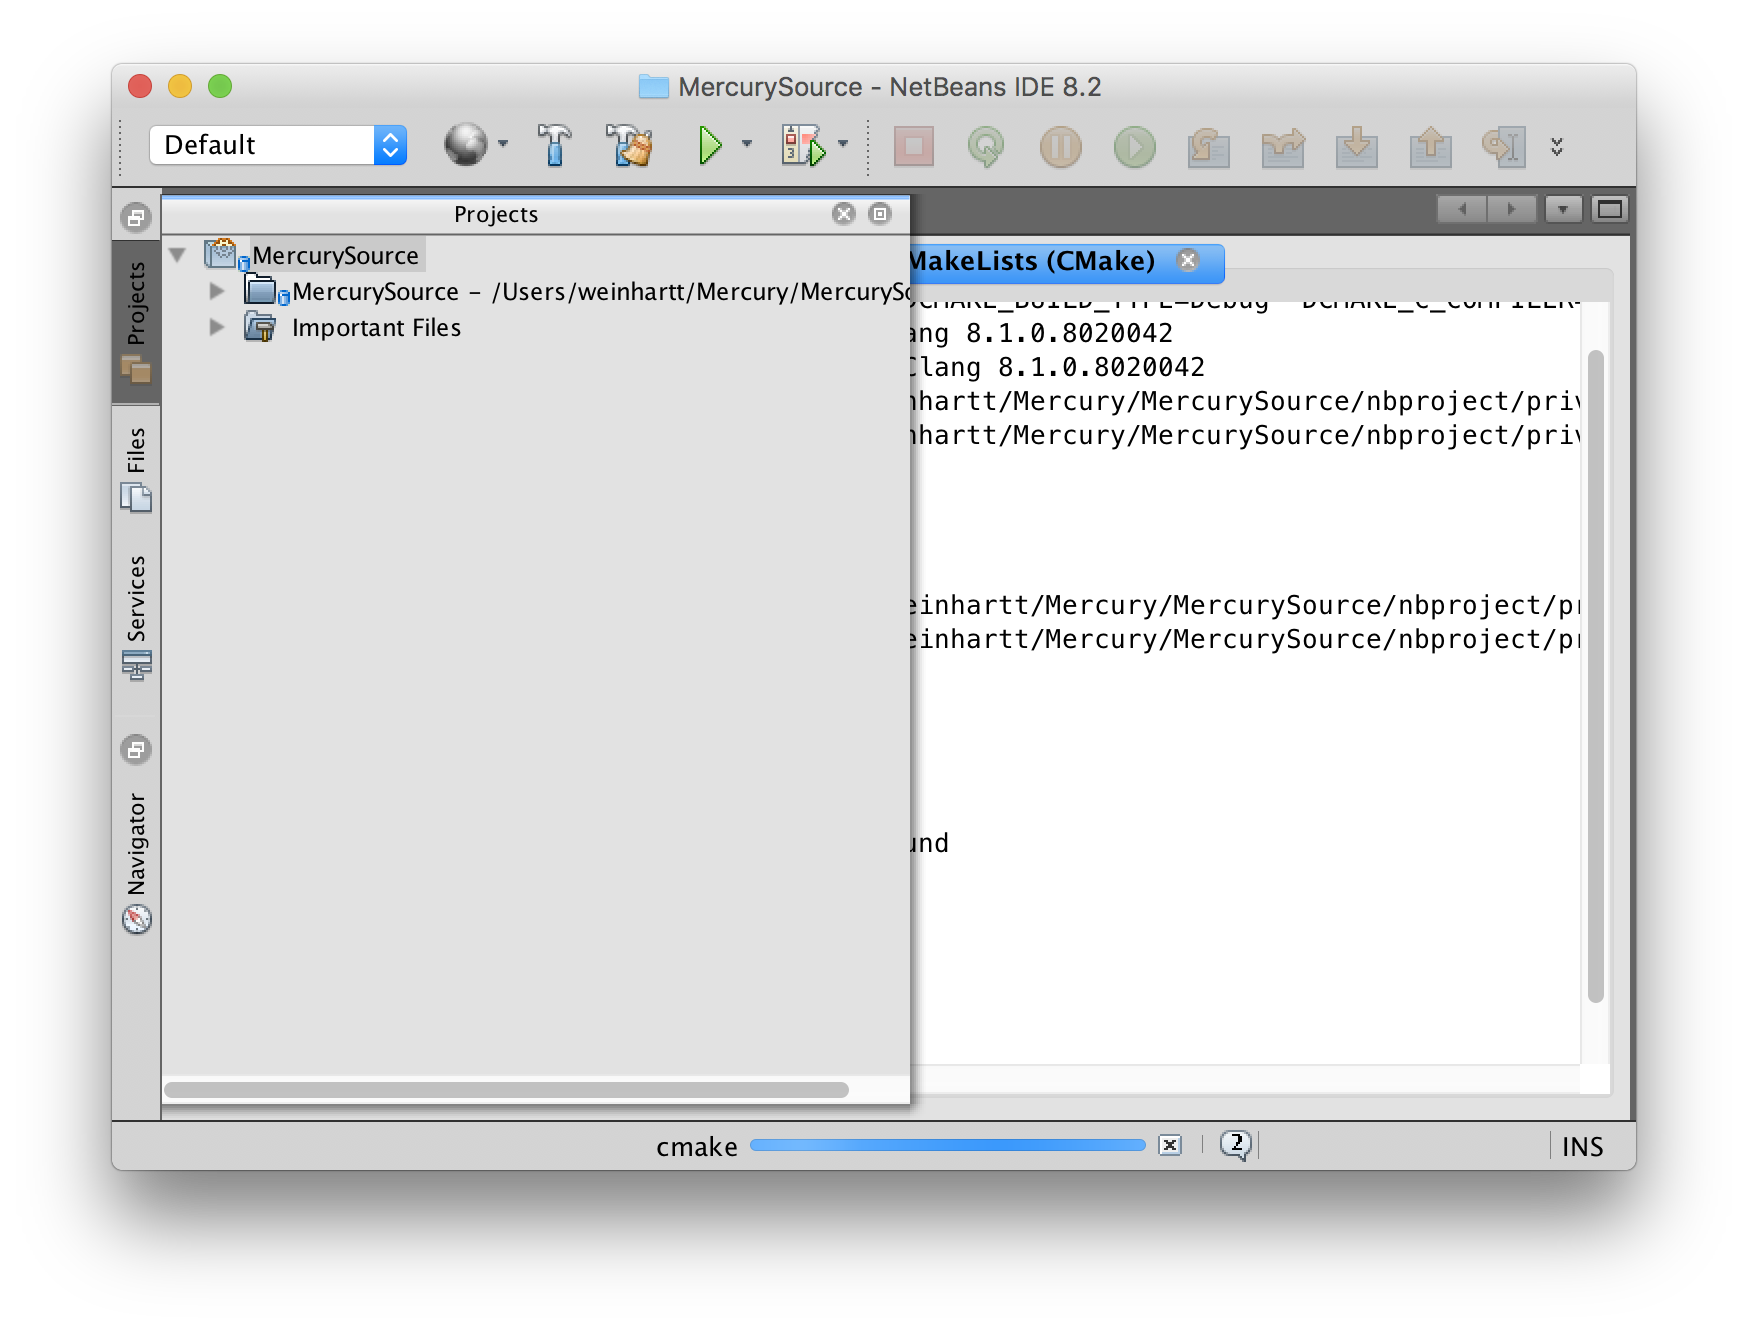Switch to MakeLists (CMake) output tab
Viewport: 1748px width, 1330px height.
click(1032, 261)
